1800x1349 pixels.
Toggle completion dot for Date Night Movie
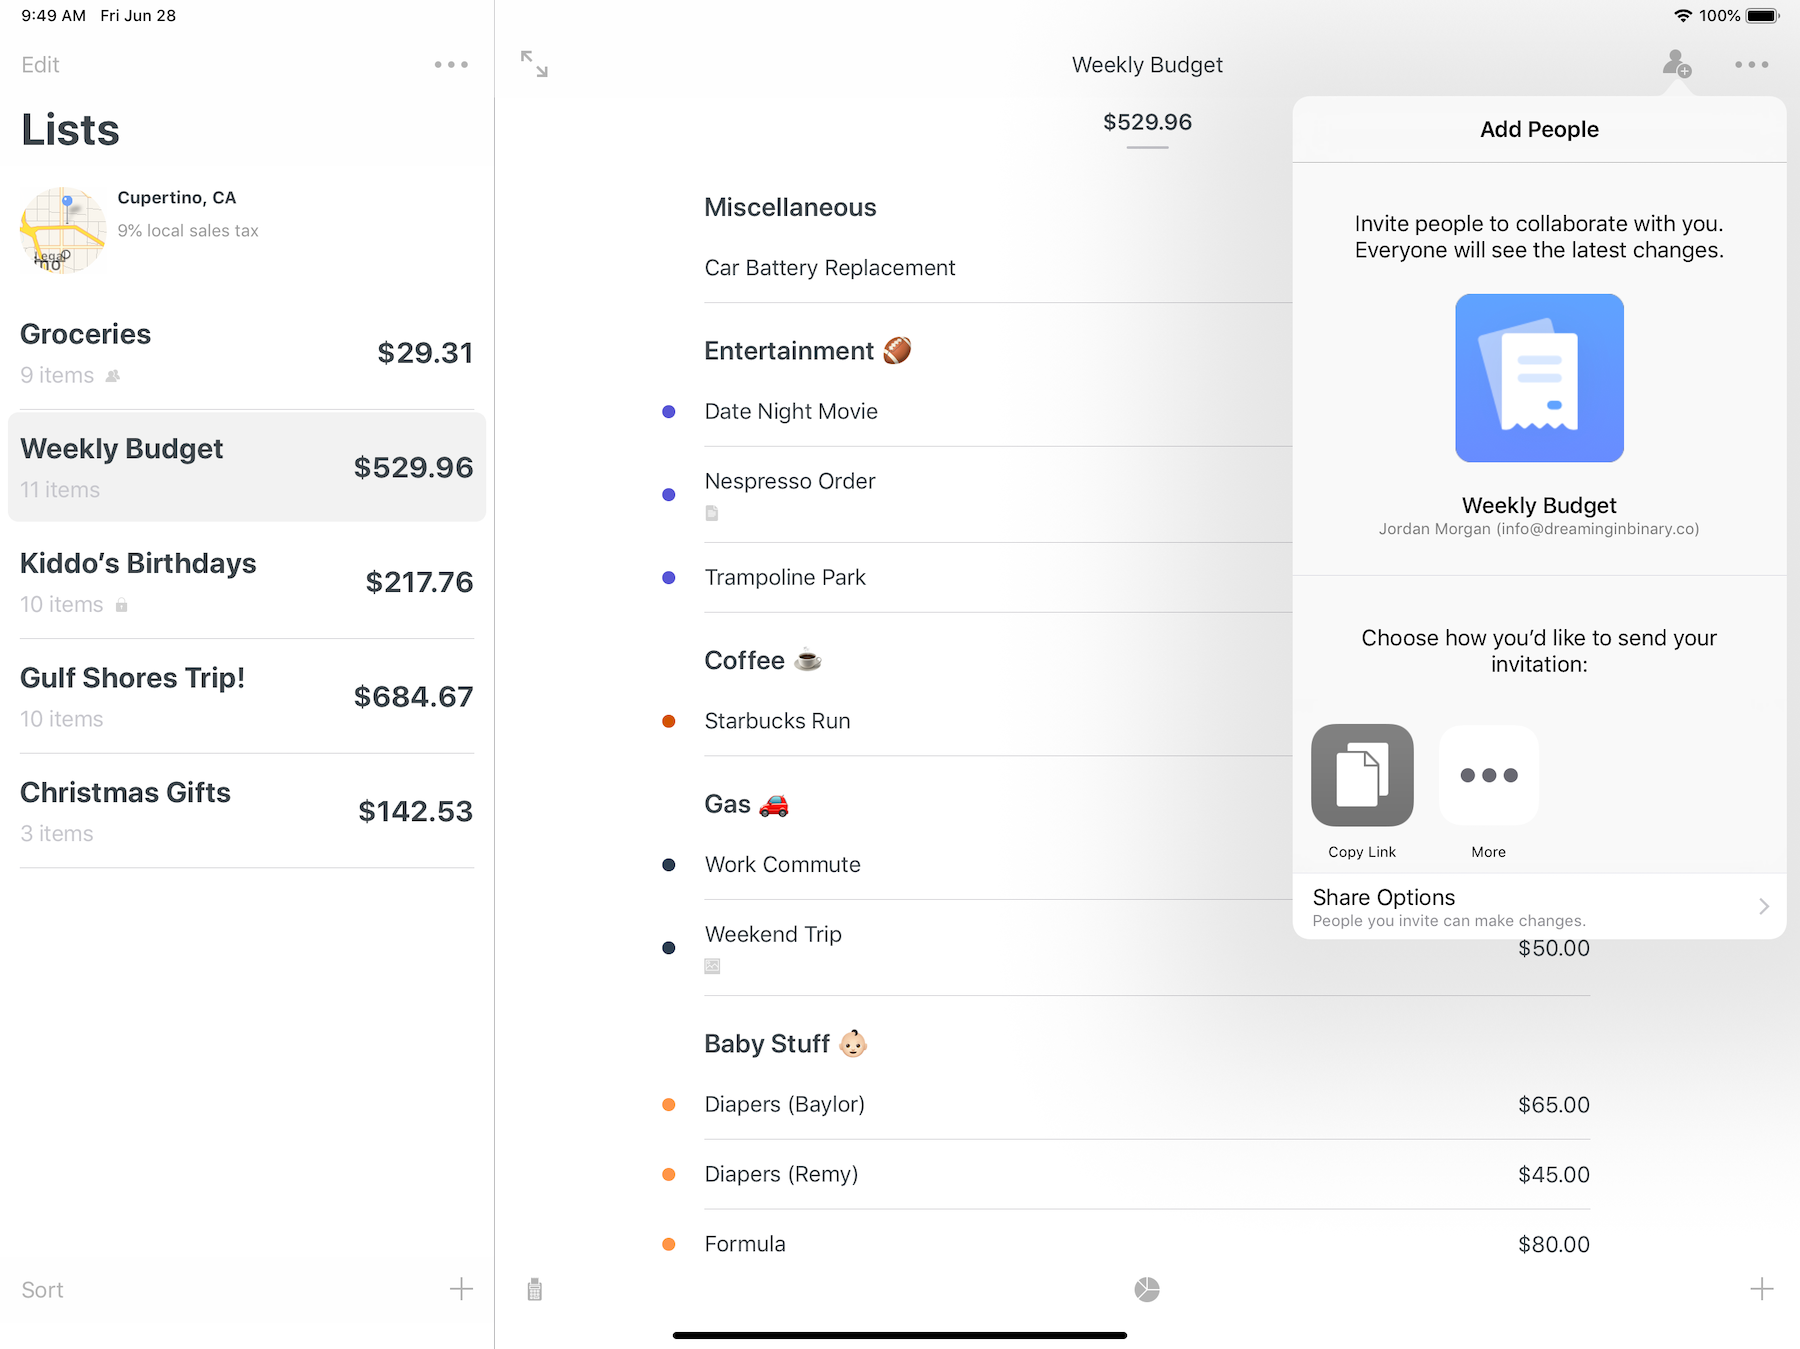click(x=669, y=412)
